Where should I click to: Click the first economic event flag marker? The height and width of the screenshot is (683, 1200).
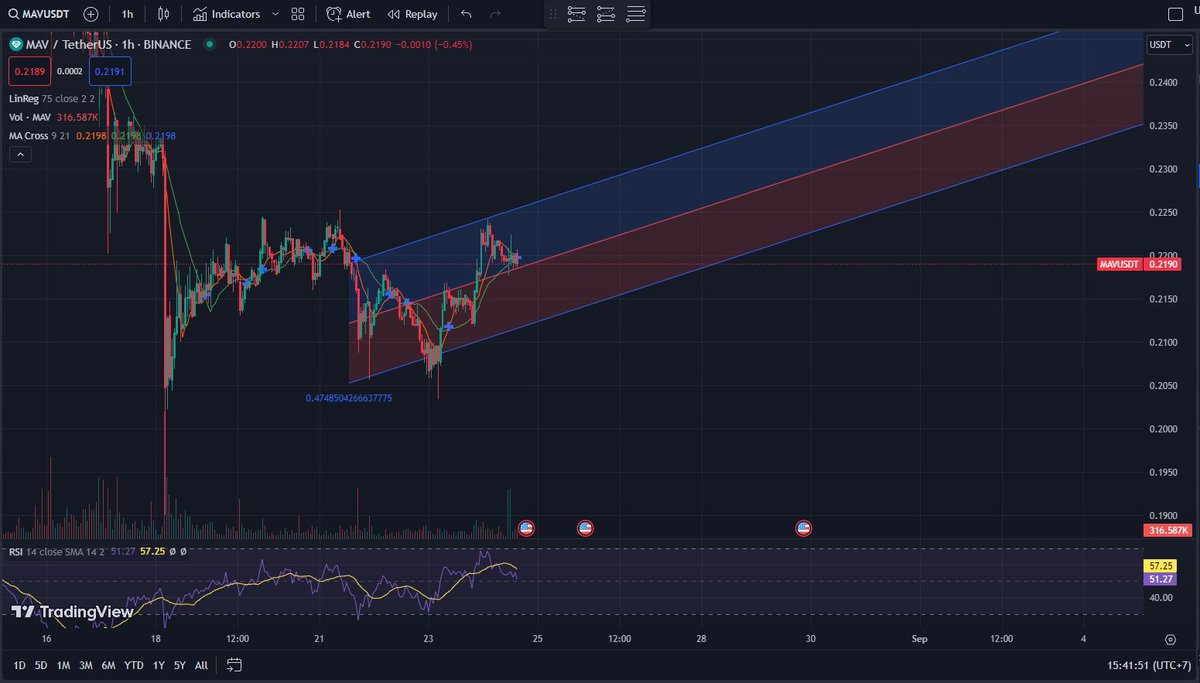coord(526,527)
